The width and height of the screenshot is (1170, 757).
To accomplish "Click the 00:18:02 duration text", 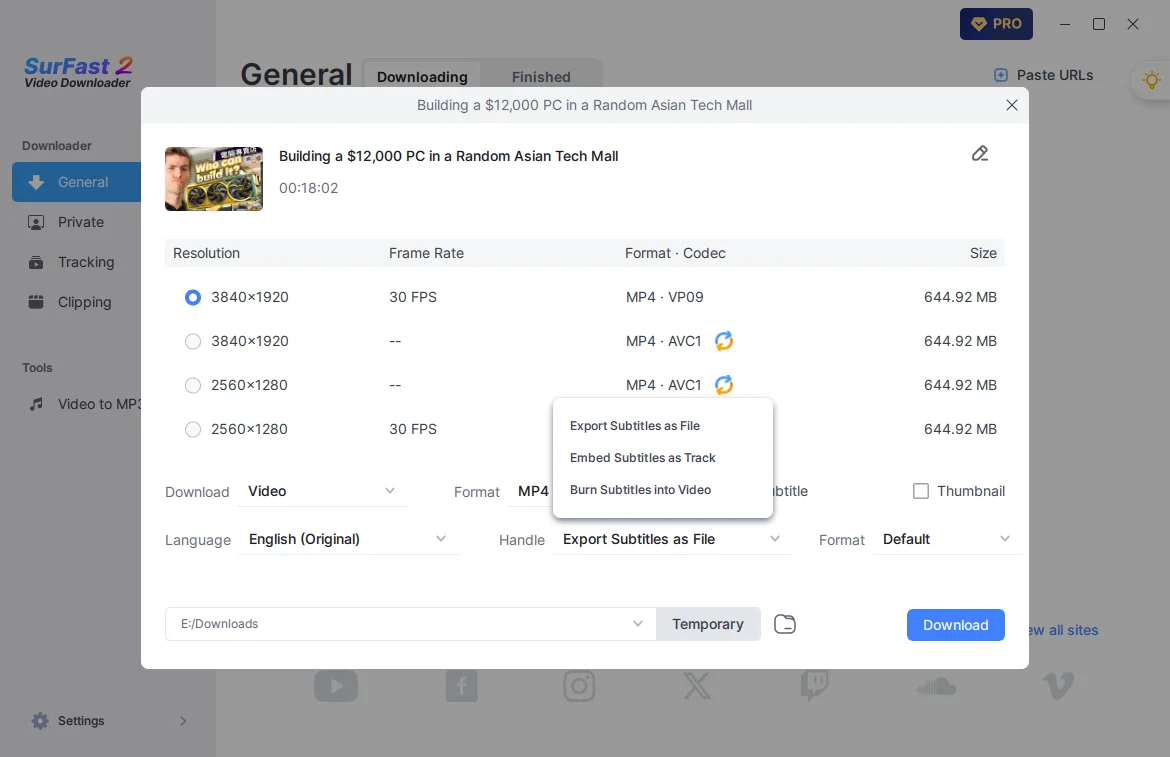I will click(x=308, y=188).
